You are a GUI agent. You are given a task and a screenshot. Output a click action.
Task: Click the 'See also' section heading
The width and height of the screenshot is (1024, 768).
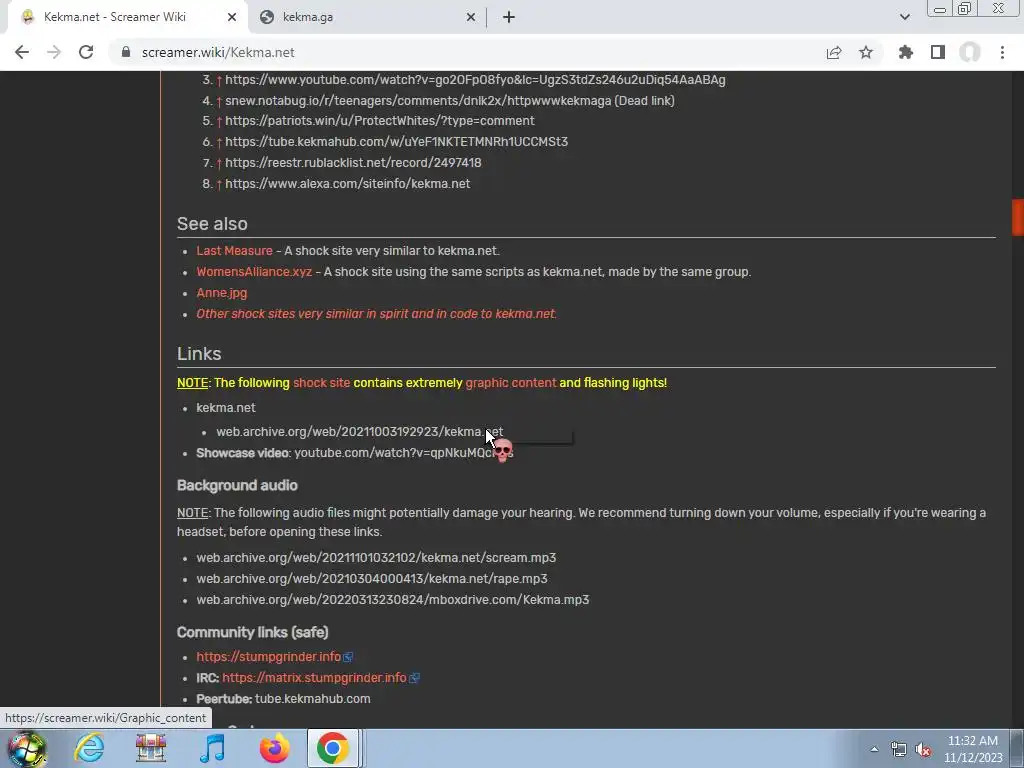(x=212, y=223)
